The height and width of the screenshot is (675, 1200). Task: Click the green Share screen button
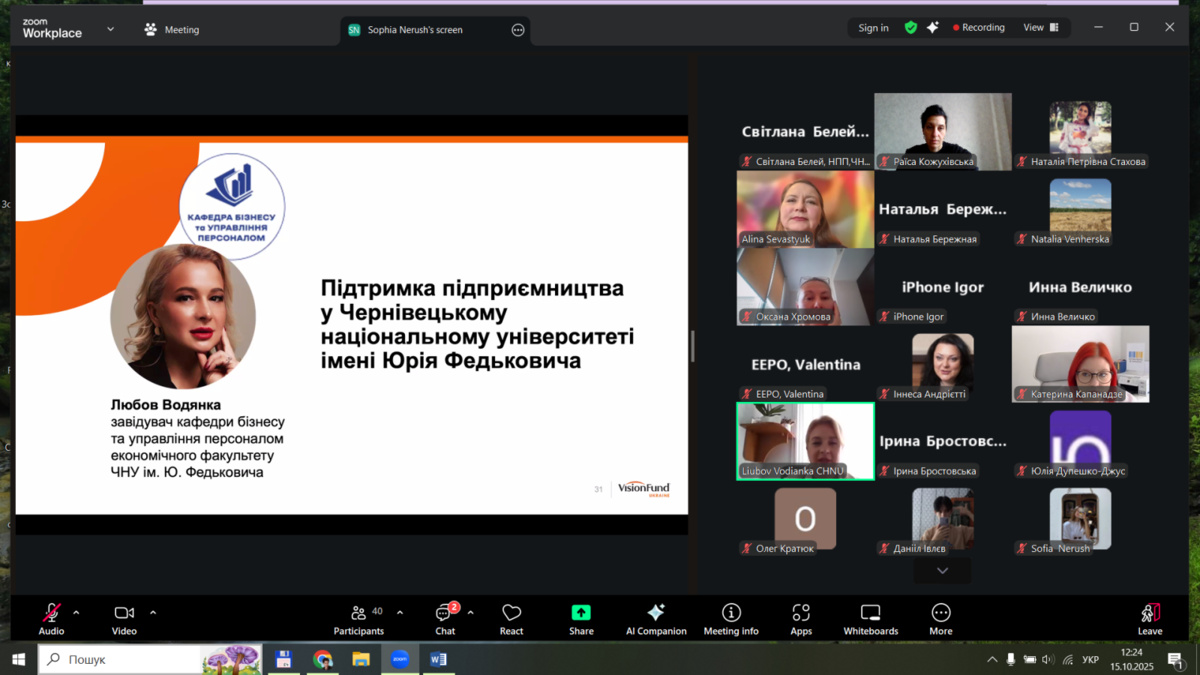(581, 618)
